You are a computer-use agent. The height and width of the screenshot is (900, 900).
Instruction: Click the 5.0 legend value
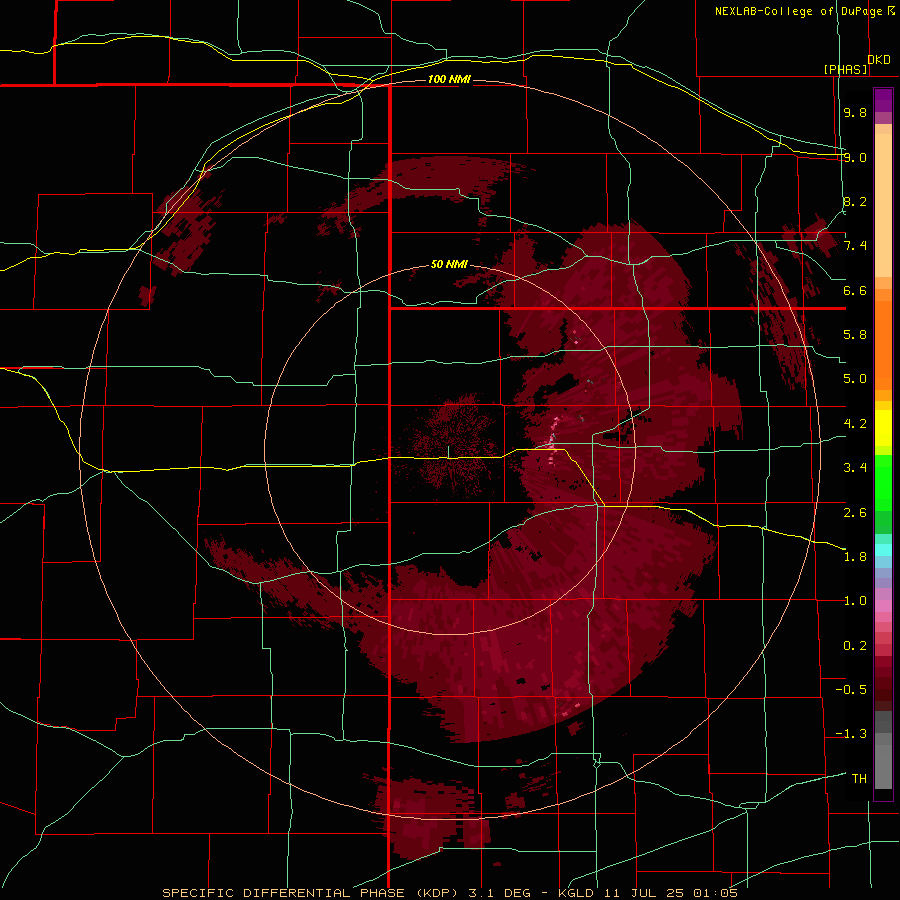click(x=855, y=379)
